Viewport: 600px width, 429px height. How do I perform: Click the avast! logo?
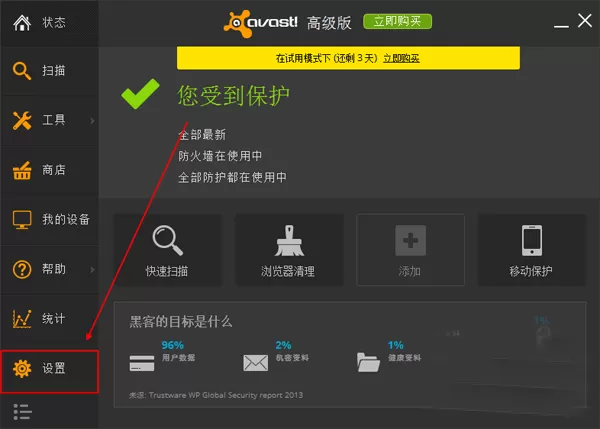coord(260,23)
